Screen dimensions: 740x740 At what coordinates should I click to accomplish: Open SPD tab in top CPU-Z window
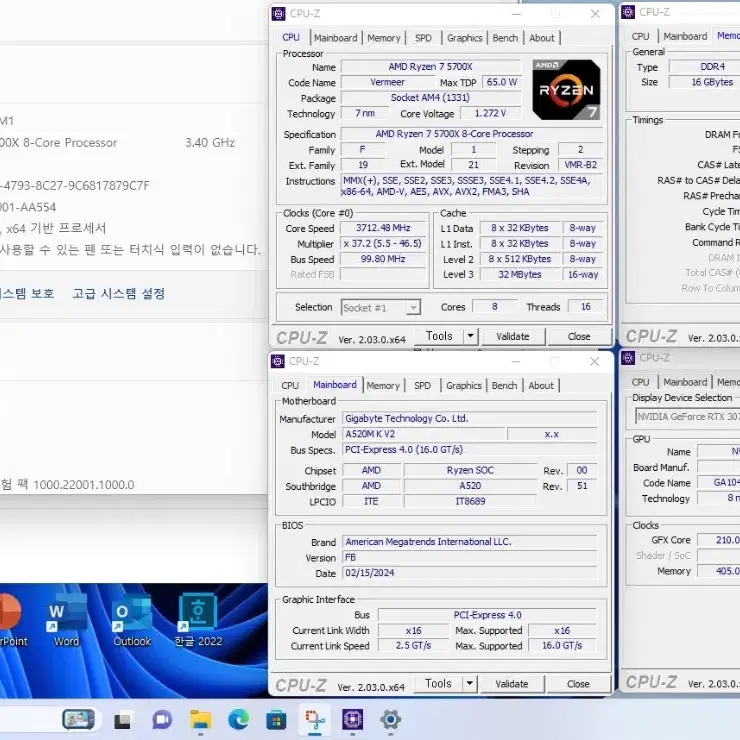tap(423, 38)
